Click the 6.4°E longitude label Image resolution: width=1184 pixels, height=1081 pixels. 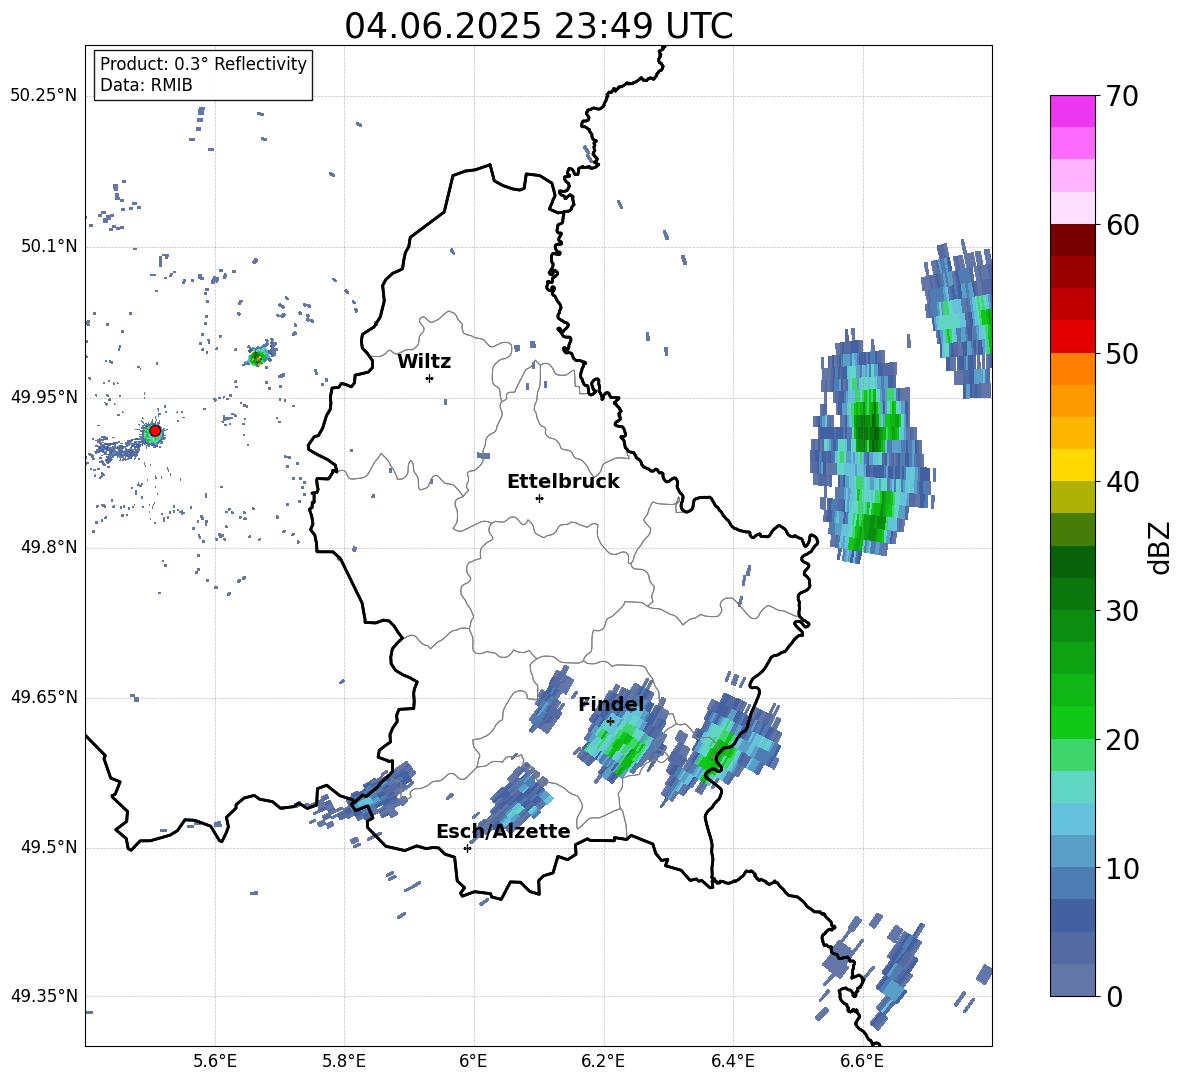(732, 1062)
